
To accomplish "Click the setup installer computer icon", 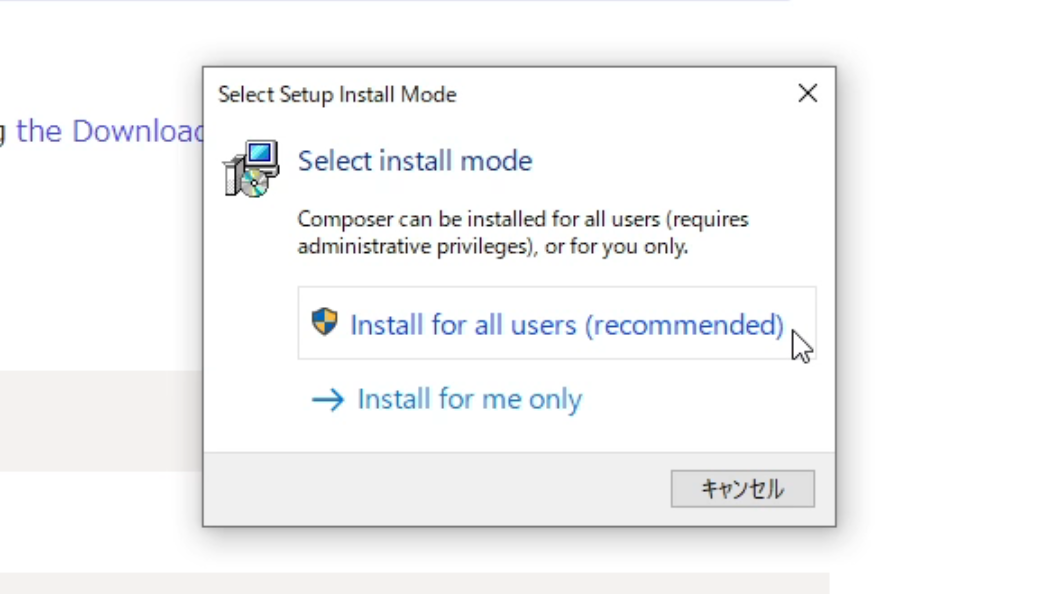I will tap(251, 168).
